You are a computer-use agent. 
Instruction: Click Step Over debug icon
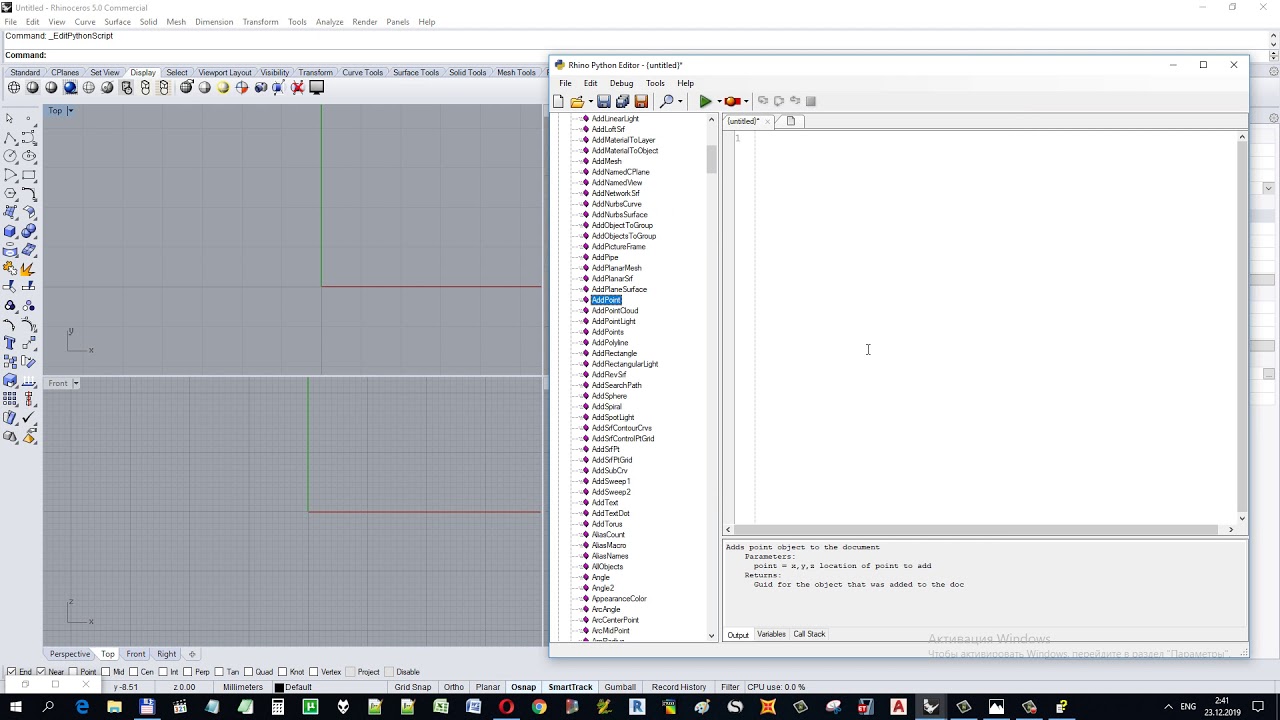[x=779, y=101]
